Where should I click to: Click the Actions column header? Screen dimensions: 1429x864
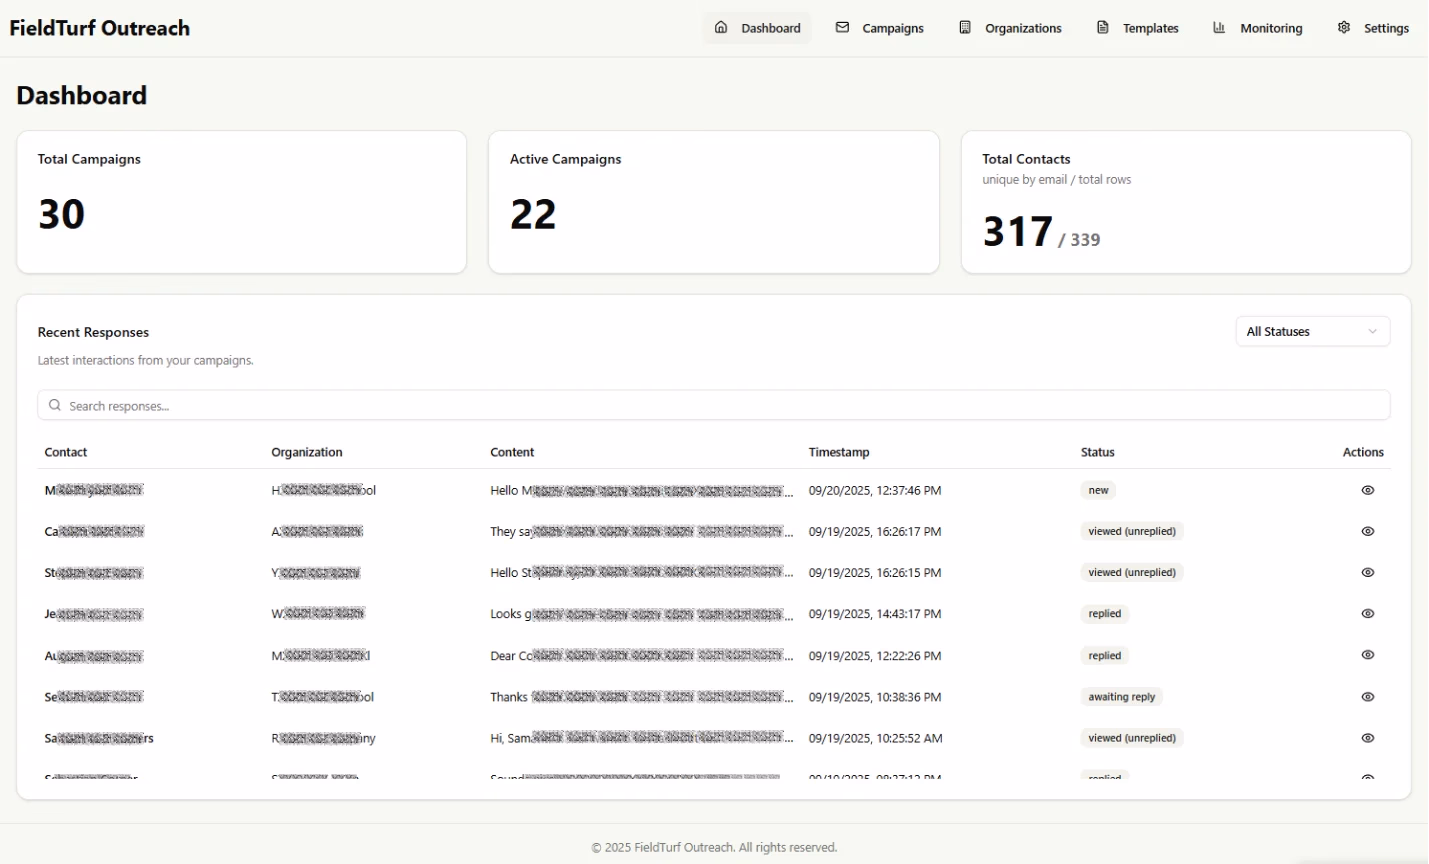(1363, 452)
